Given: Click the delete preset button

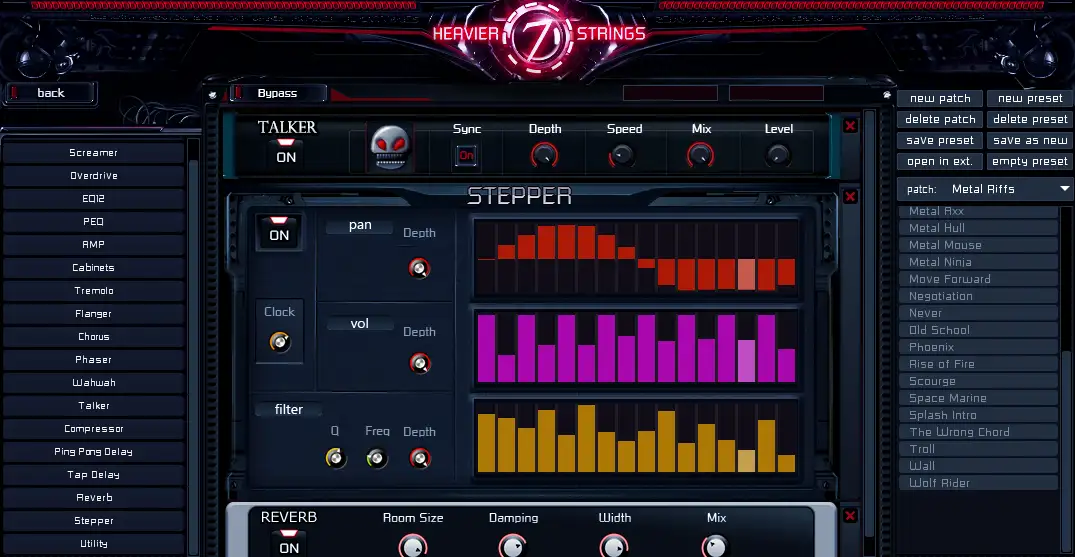Looking at the screenshot, I should tap(1030, 119).
